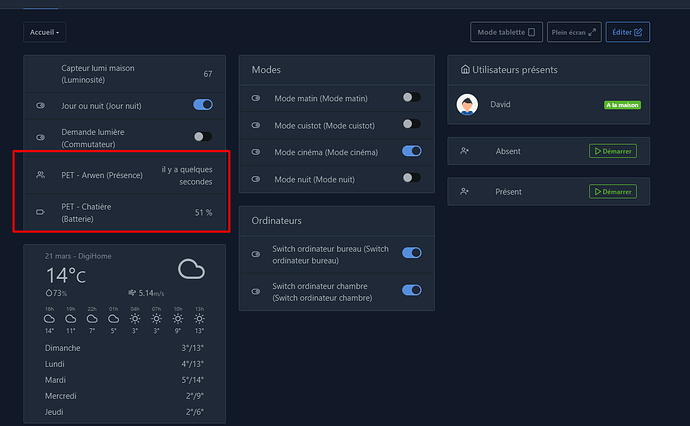Click the Éditer button

[627, 32]
